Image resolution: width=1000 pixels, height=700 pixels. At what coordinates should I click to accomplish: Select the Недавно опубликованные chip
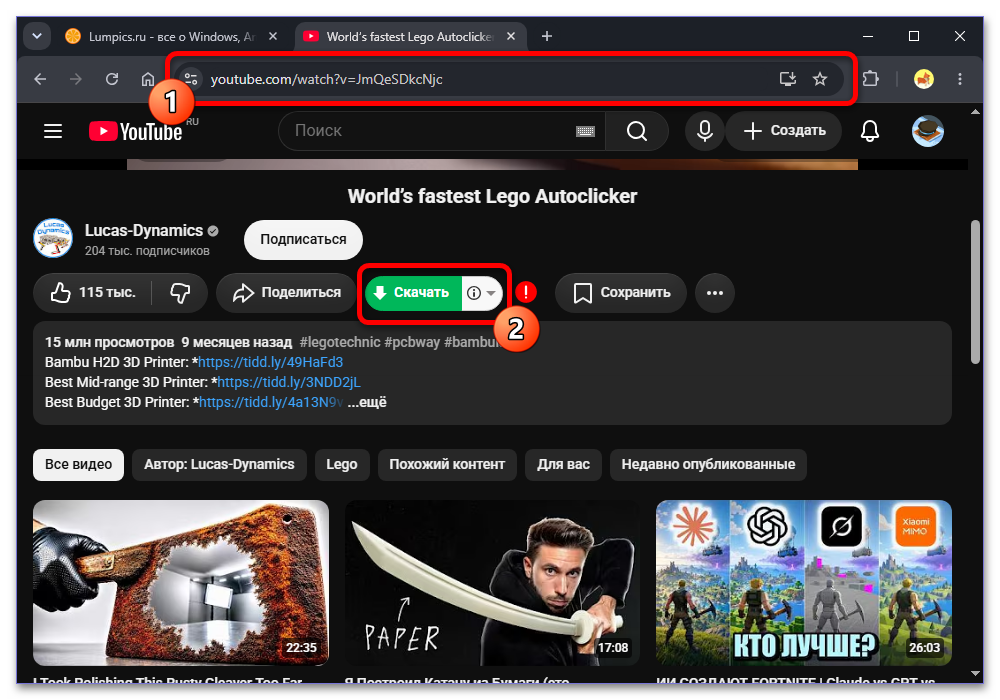tap(709, 465)
